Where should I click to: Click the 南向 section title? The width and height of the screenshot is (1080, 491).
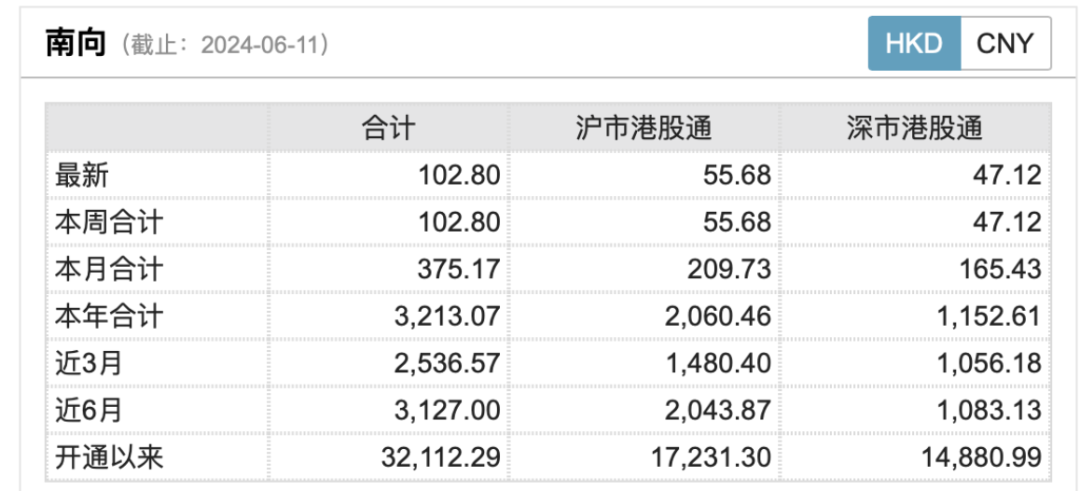[x=76, y=44]
